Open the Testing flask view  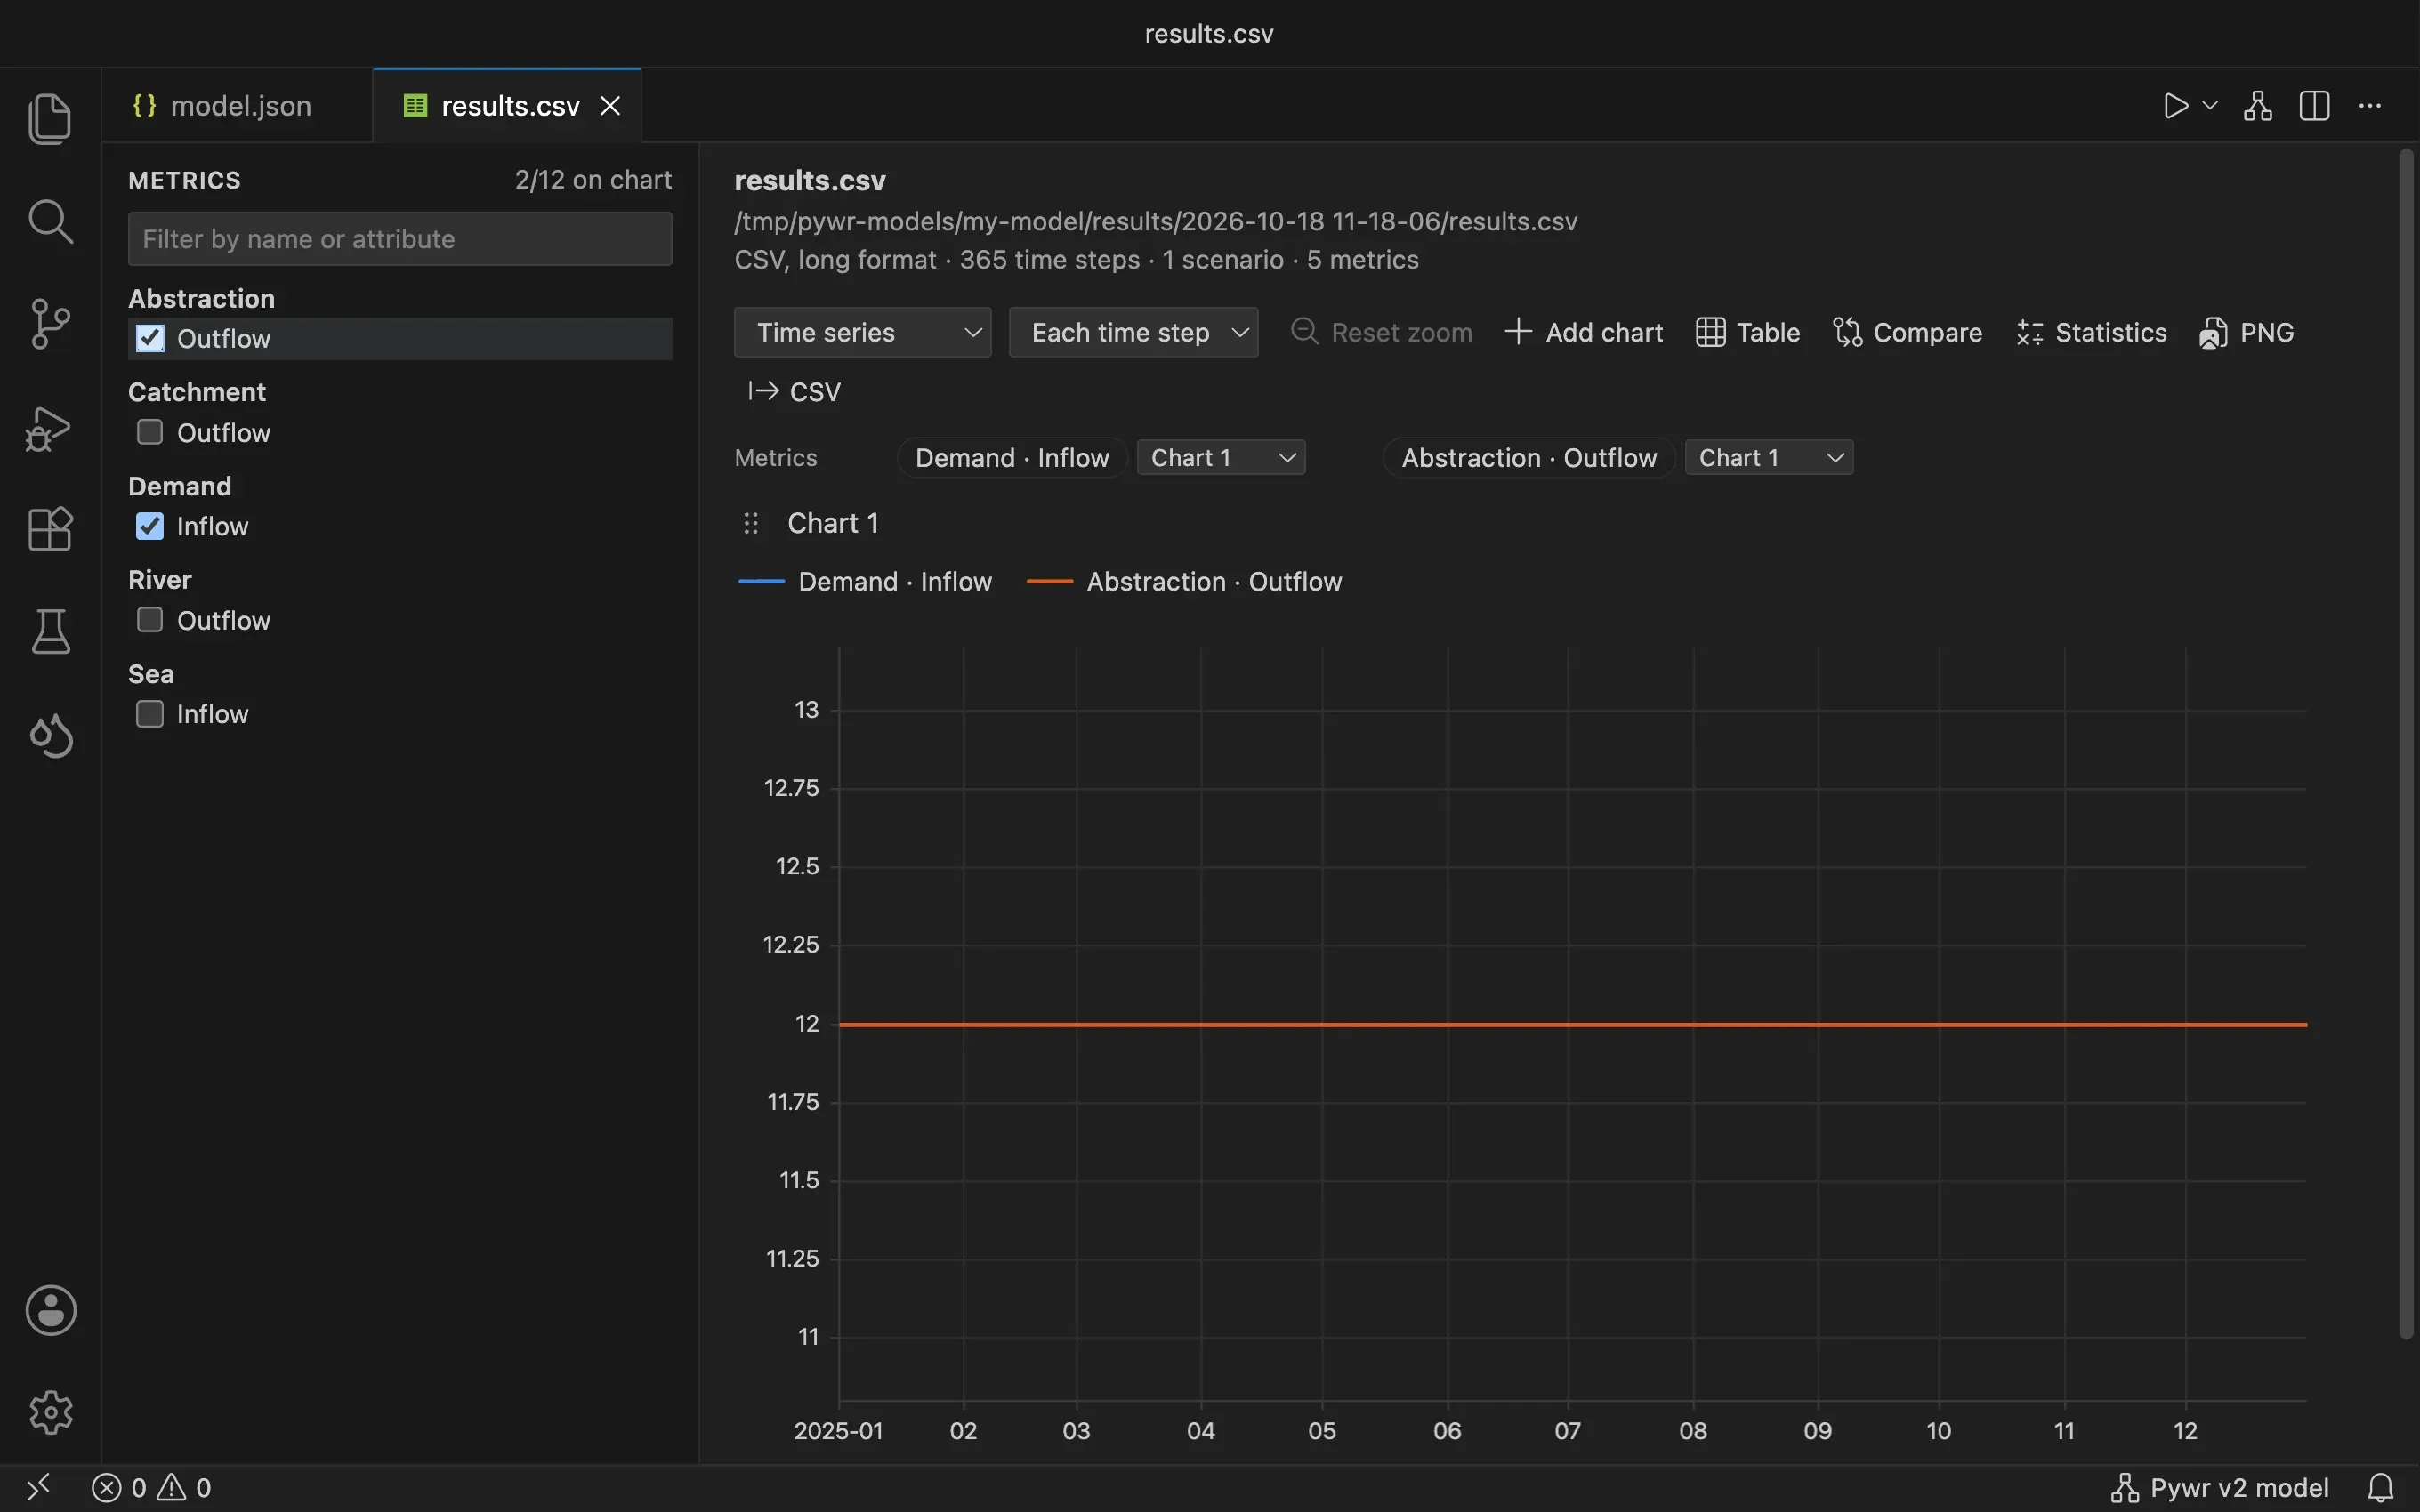click(x=50, y=632)
